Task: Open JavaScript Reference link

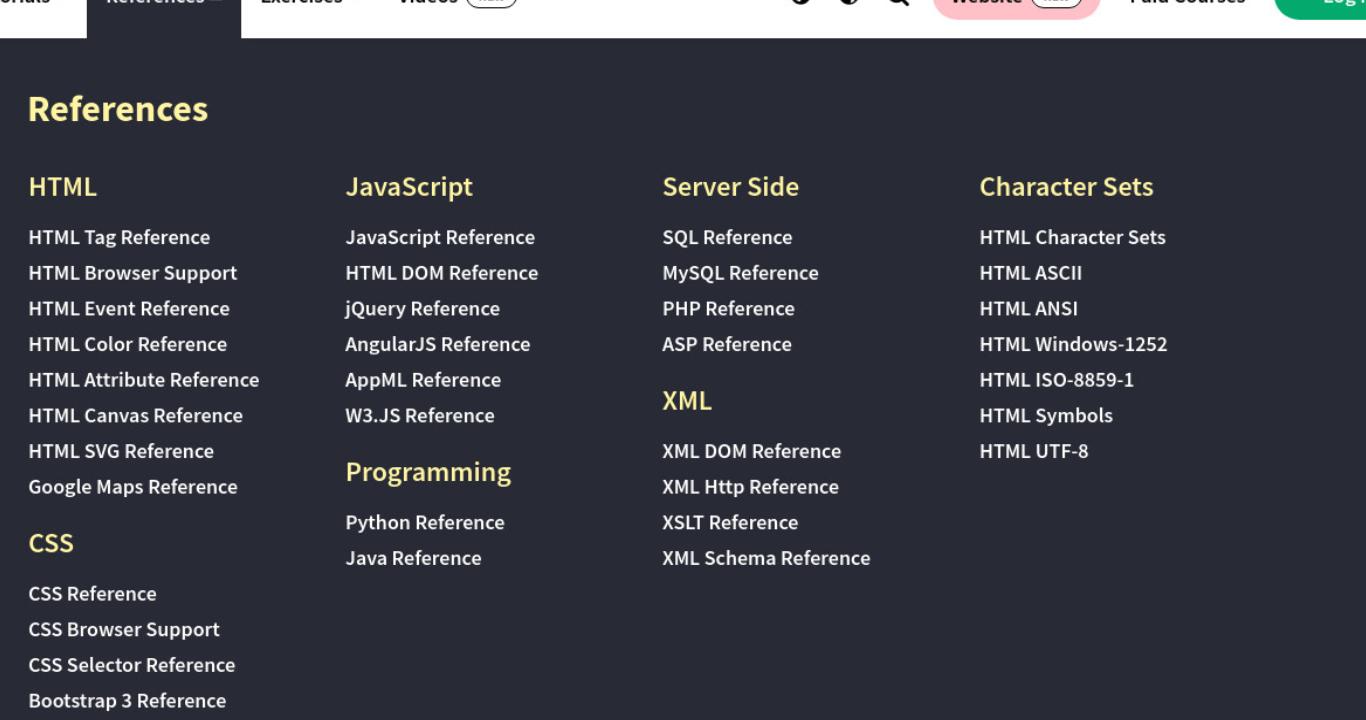Action: click(x=440, y=237)
